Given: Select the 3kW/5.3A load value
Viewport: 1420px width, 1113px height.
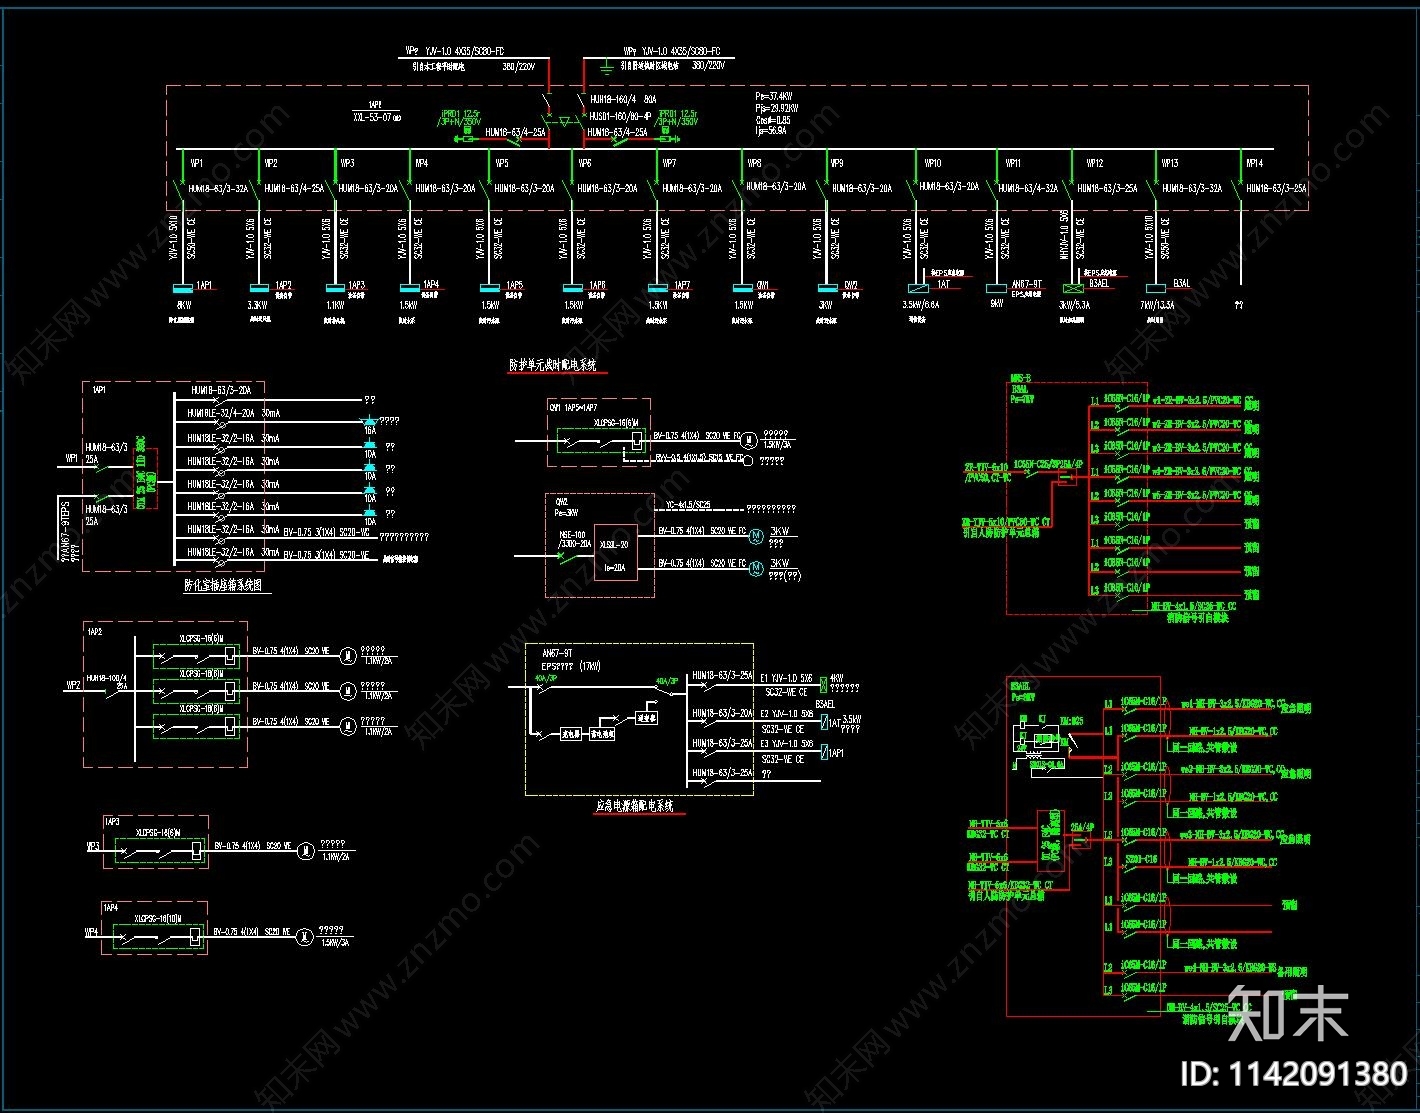Looking at the screenshot, I should [x=1076, y=304].
